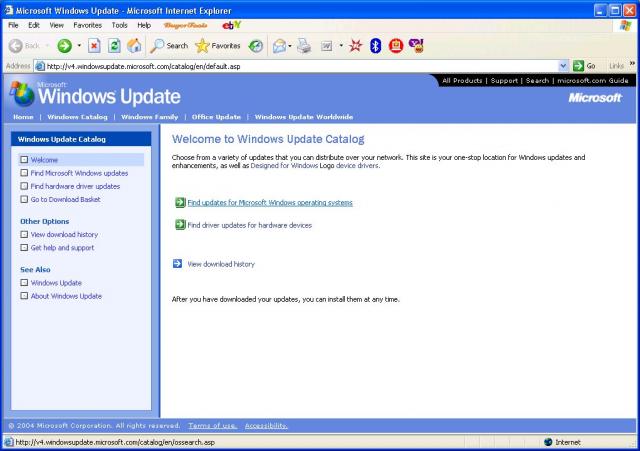Open the Mail button dropdown arrow
The image size is (640, 451).
[290, 46]
